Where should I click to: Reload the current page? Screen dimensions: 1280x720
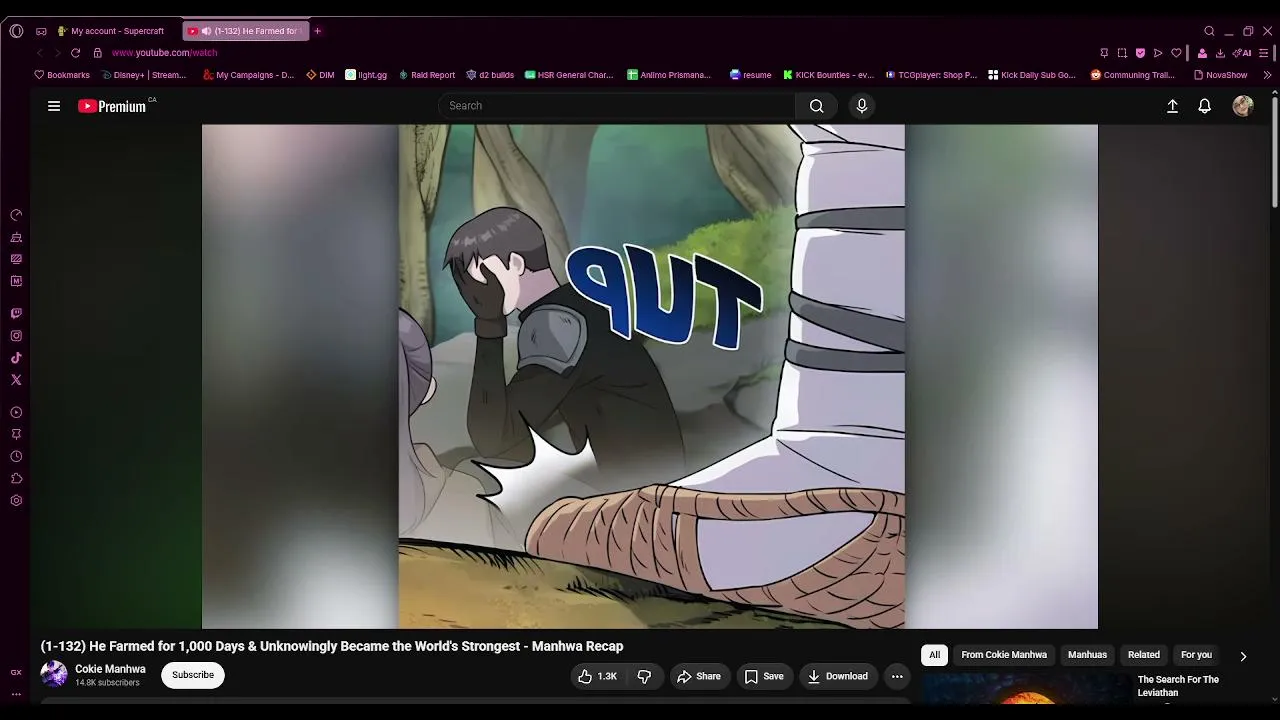click(x=75, y=53)
